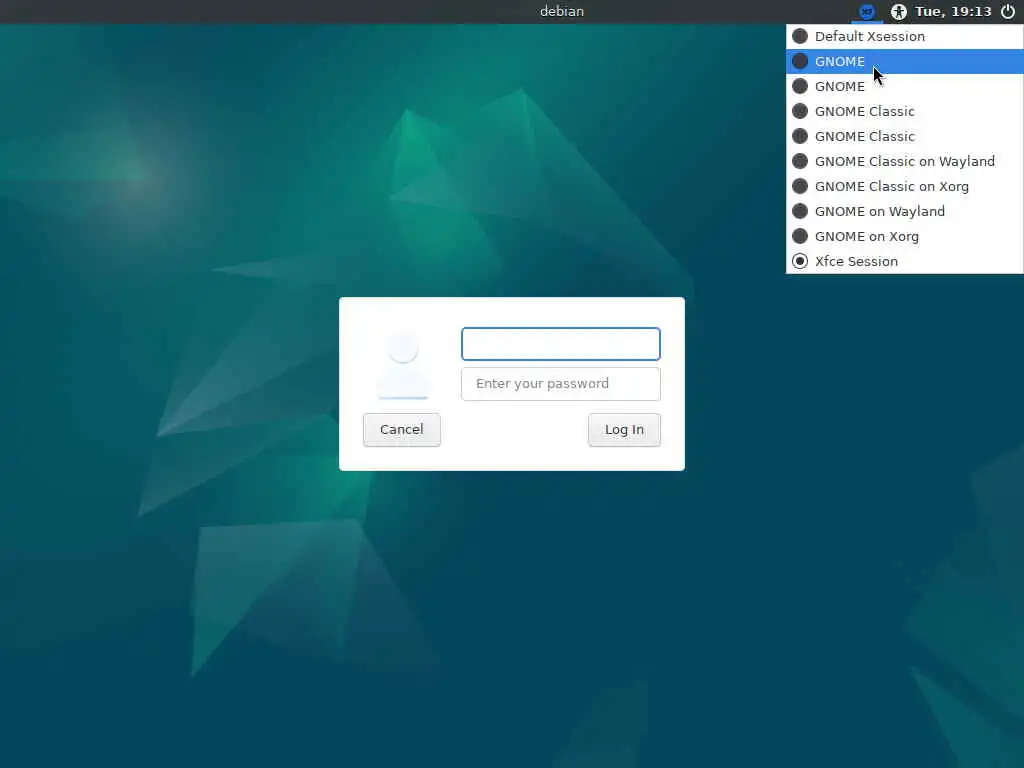Click the Cancel button
This screenshot has height=768, width=1024.
coord(402,430)
